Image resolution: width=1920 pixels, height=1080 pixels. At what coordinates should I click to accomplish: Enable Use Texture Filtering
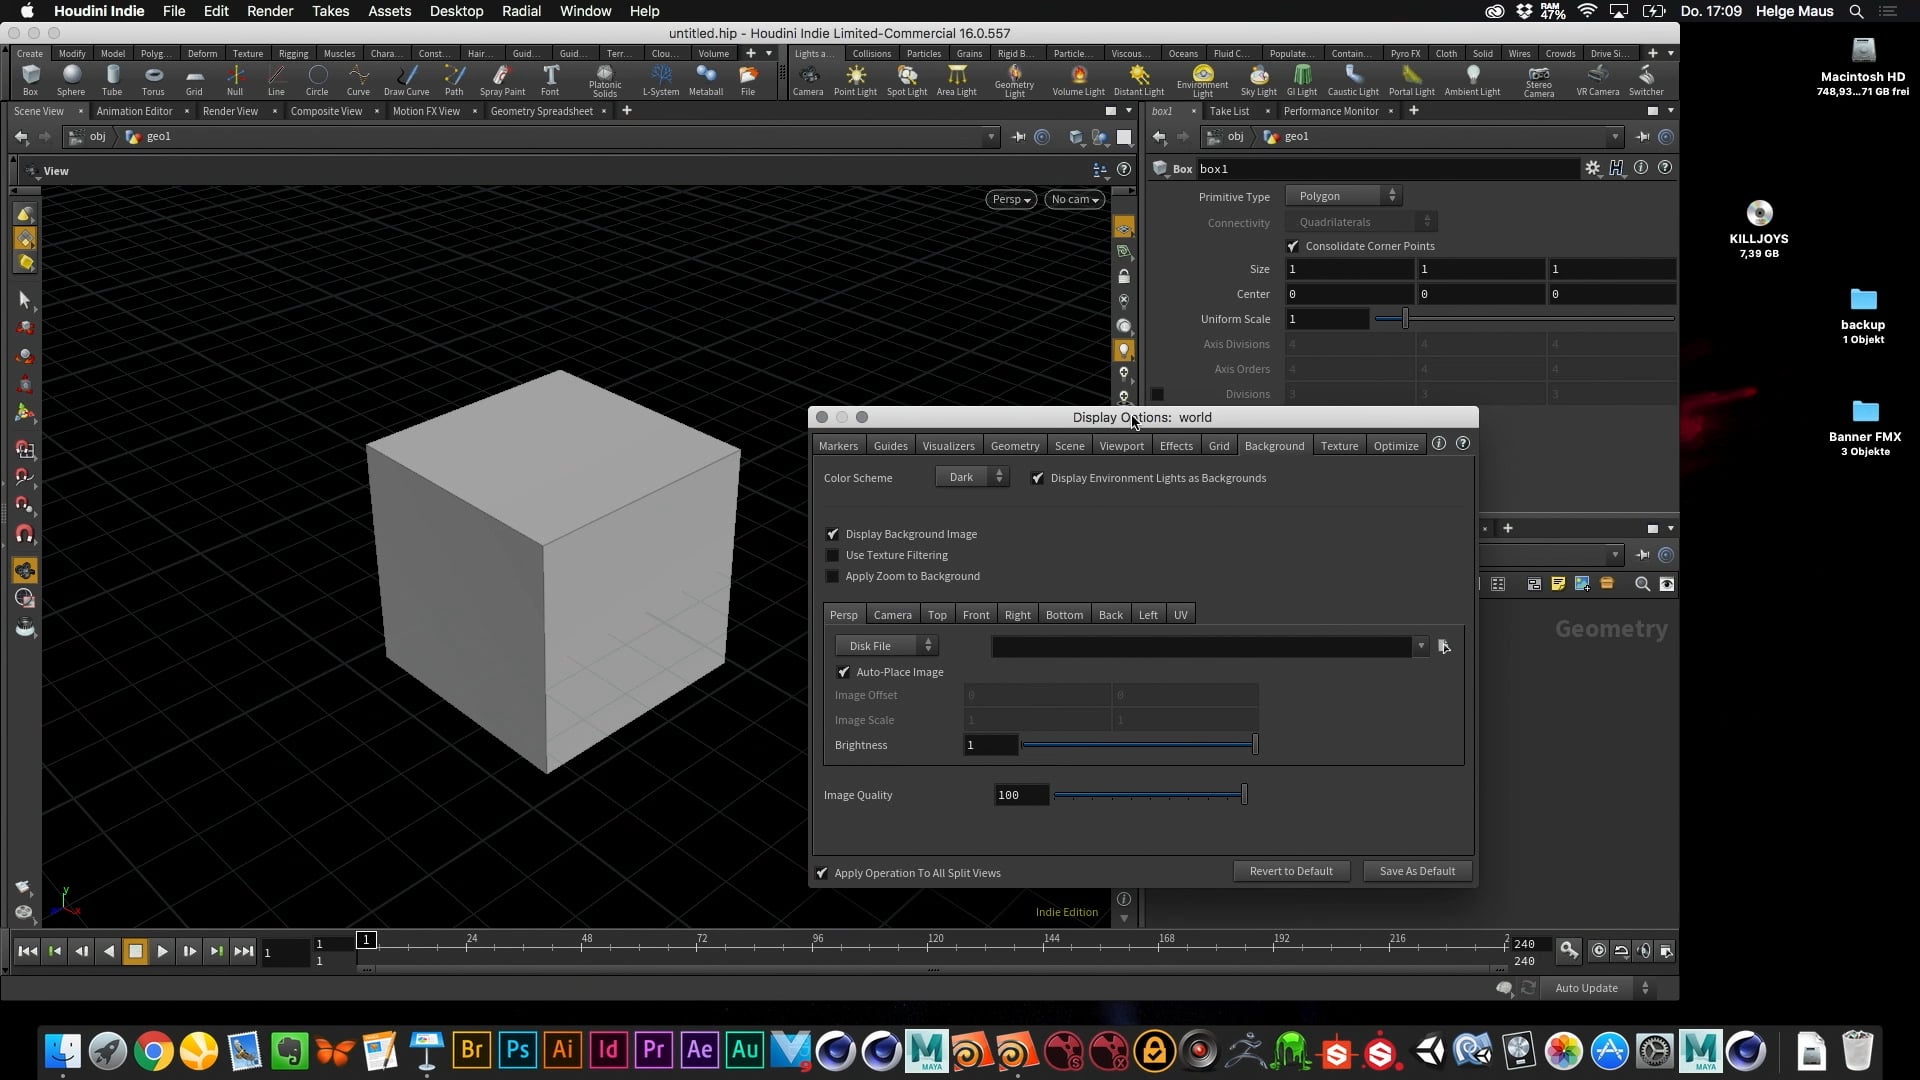(x=832, y=555)
